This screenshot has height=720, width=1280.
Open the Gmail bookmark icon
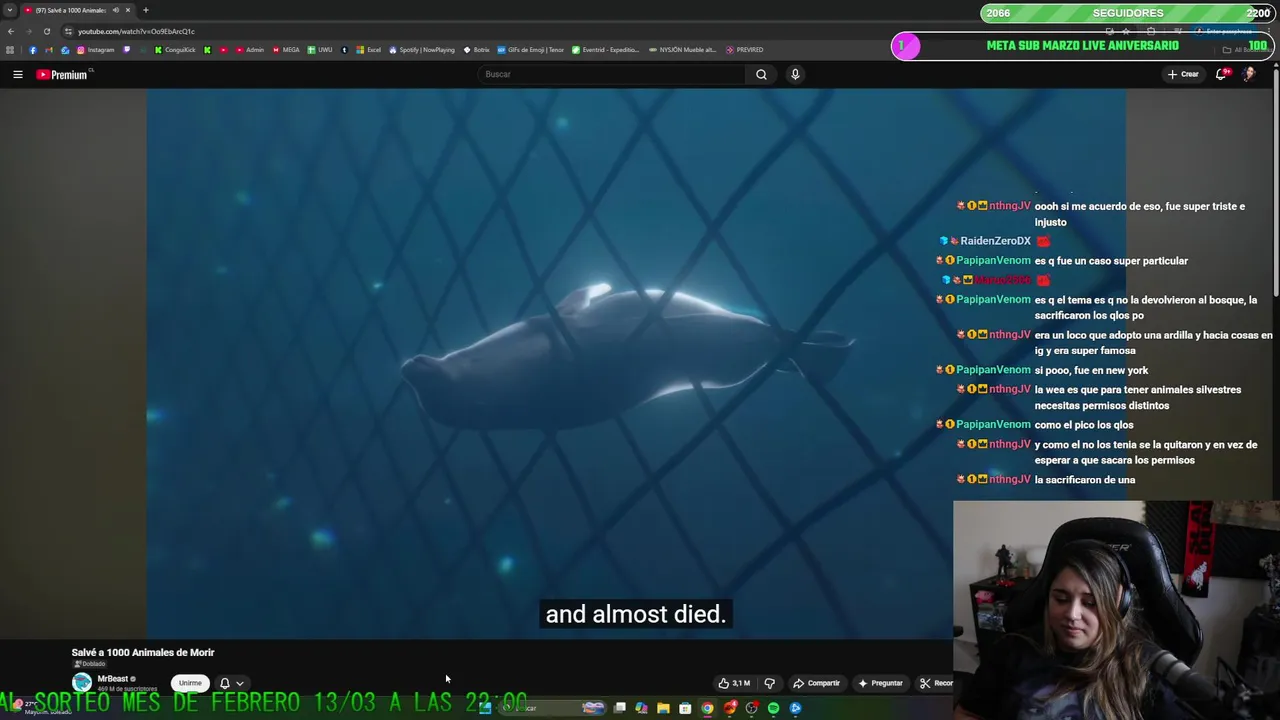click(49, 50)
